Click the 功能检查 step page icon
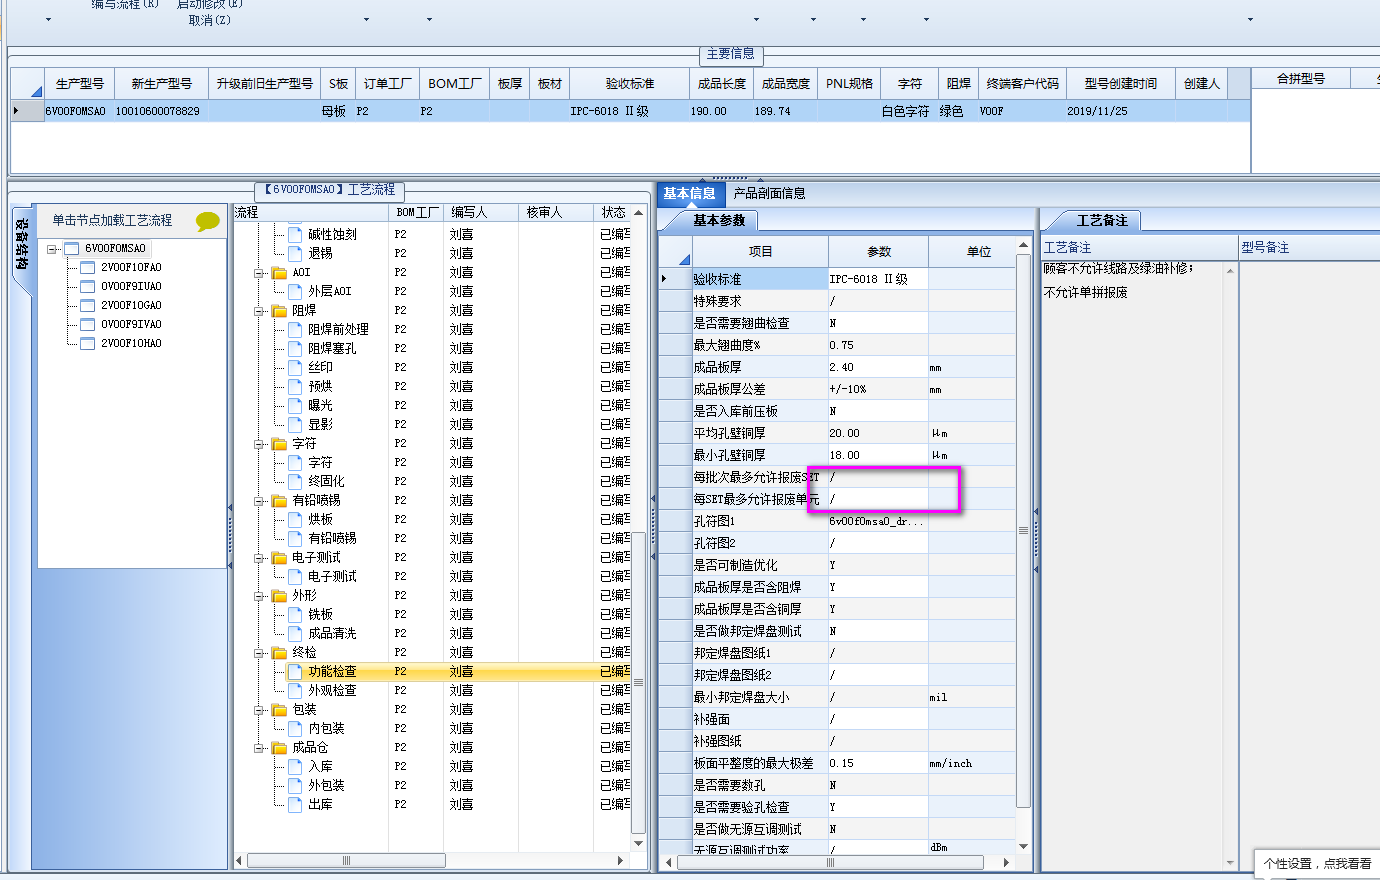The width and height of the screenshot is (1380, 880). [x=295, y=671]
